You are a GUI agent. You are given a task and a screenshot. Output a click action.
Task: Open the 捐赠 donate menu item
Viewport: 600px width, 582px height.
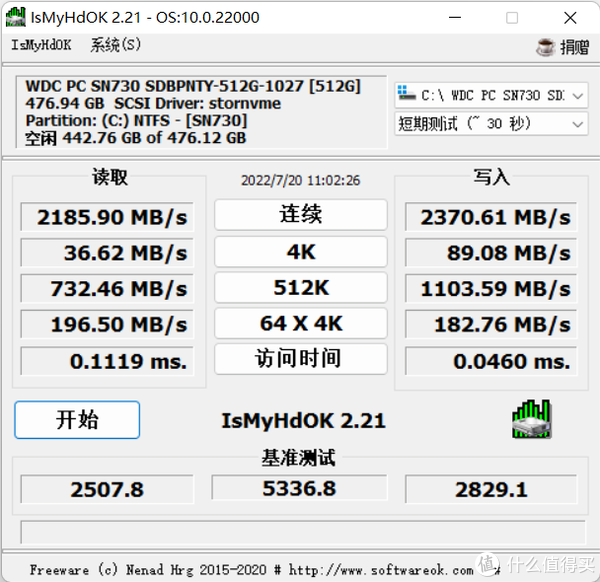click(x=562, y=47)
